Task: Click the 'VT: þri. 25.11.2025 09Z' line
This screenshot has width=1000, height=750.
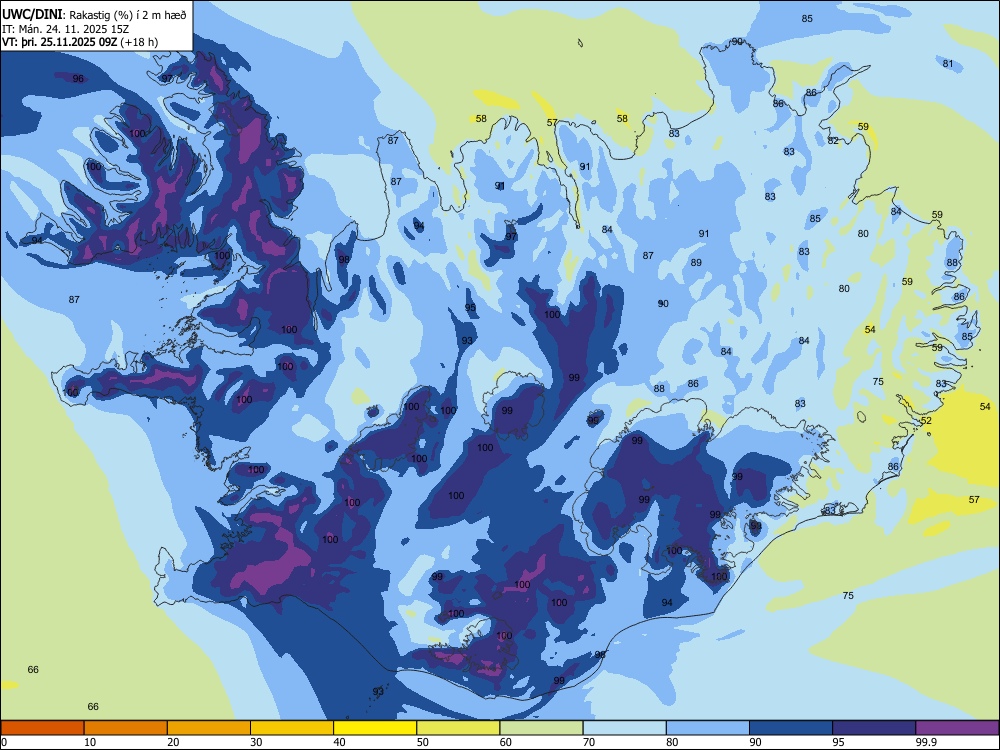Action: 59,42
